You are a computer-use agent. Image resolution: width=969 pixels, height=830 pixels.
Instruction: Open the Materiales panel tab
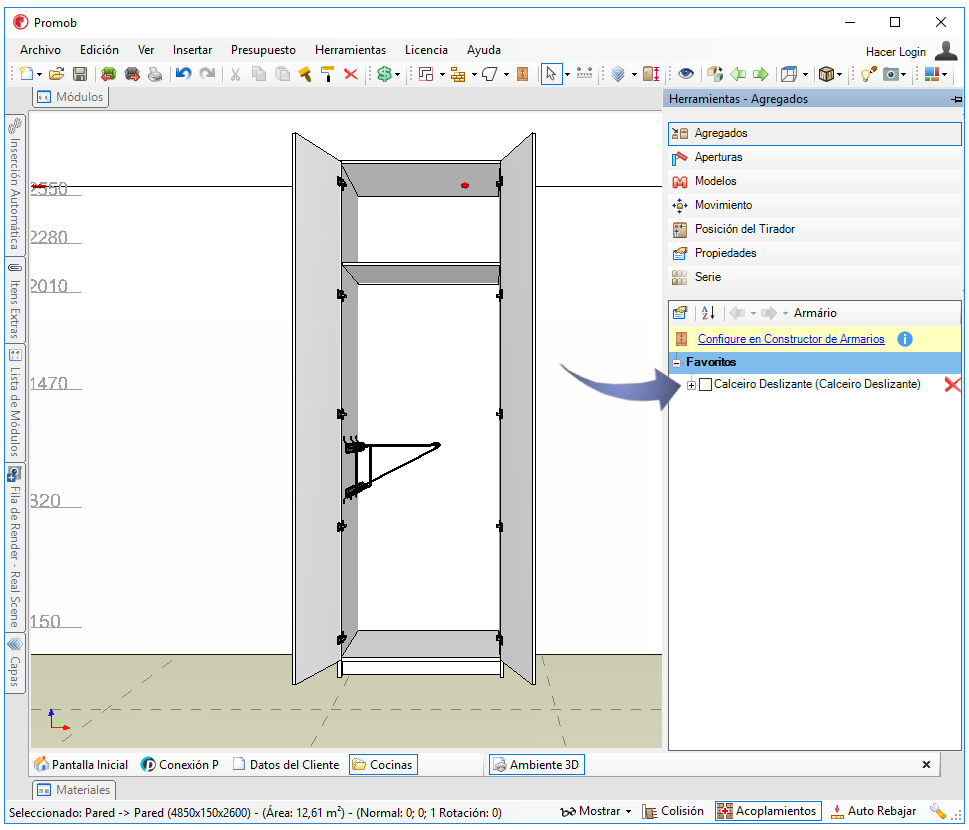pyautogui.click(x=74, y=790)
